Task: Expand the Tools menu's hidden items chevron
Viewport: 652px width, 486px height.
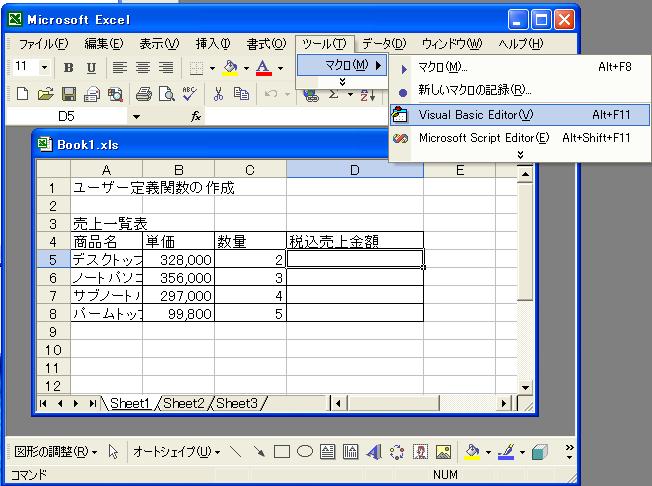Action: pyautogui.click(x=342, y=82)
